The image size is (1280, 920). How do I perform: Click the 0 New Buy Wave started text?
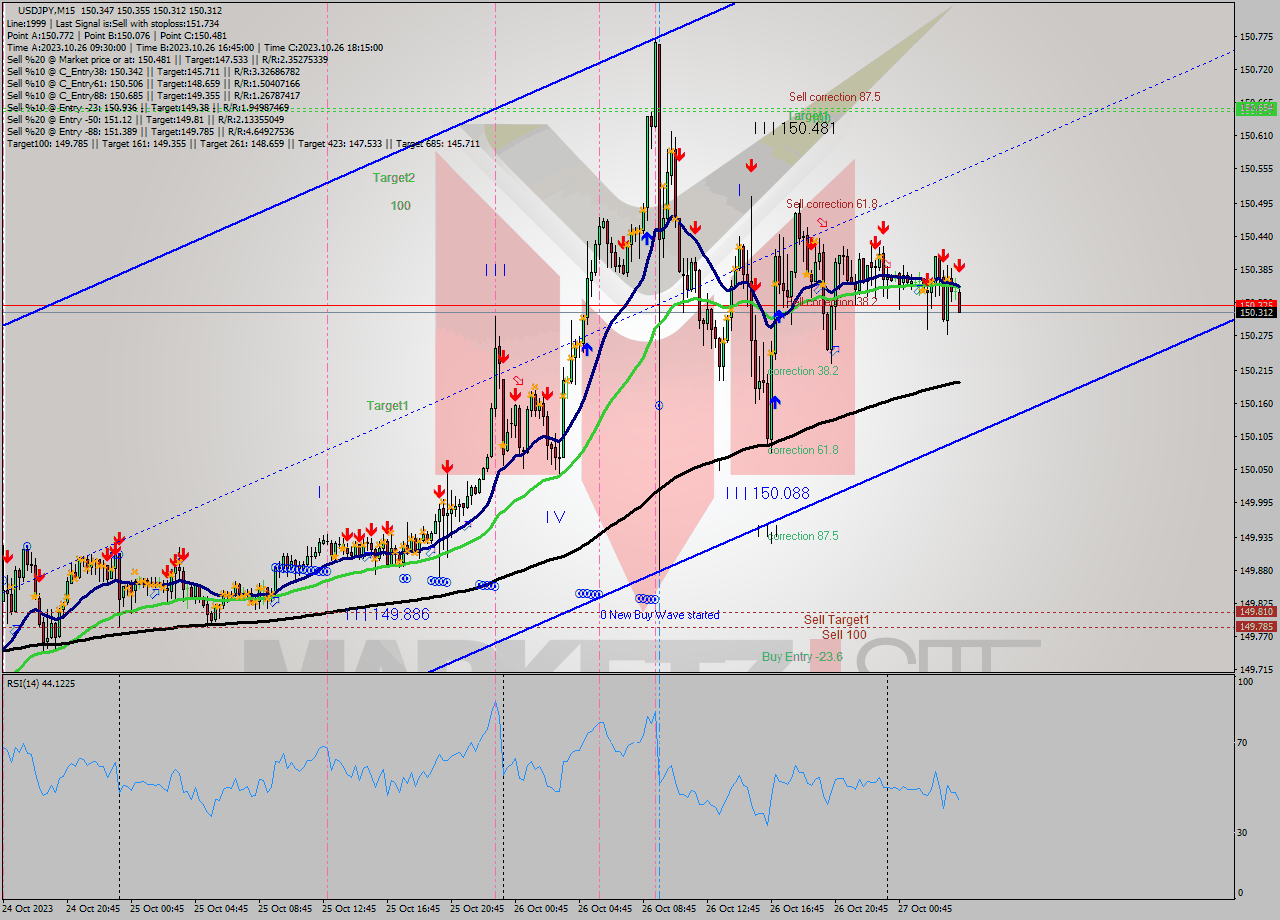point(660,614)
